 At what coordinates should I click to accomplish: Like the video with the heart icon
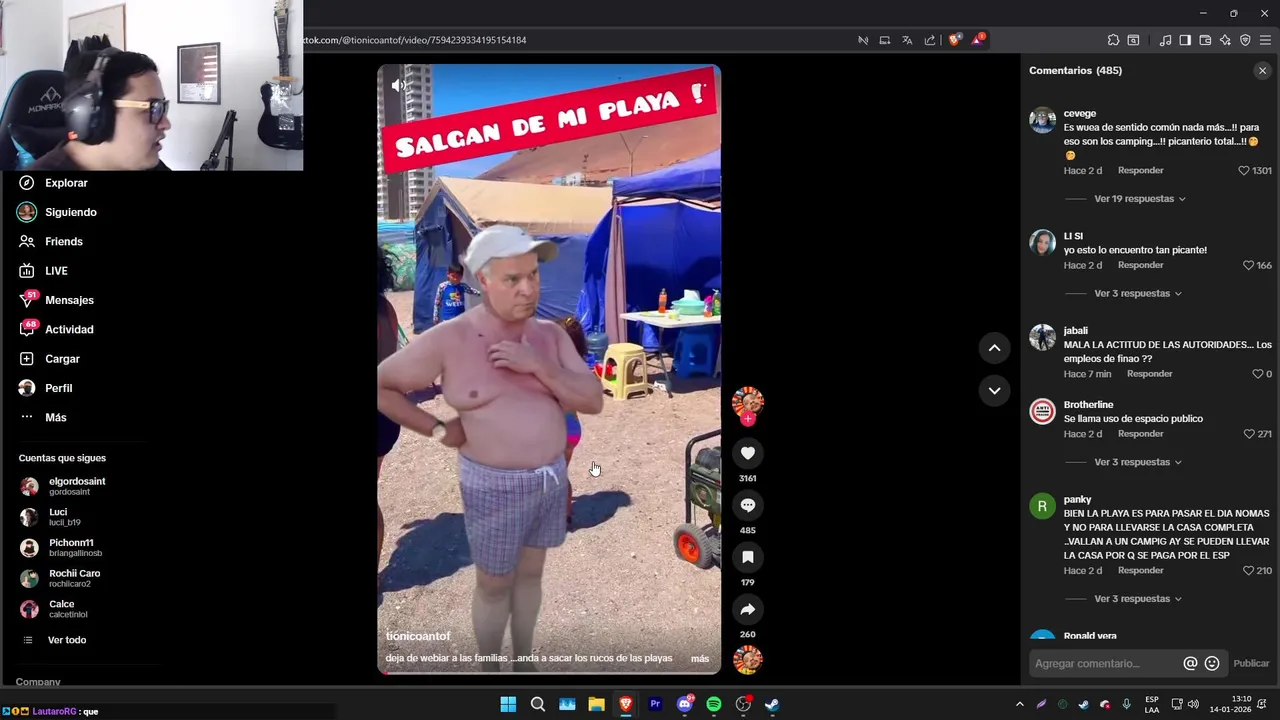click(x=747, y=453)
